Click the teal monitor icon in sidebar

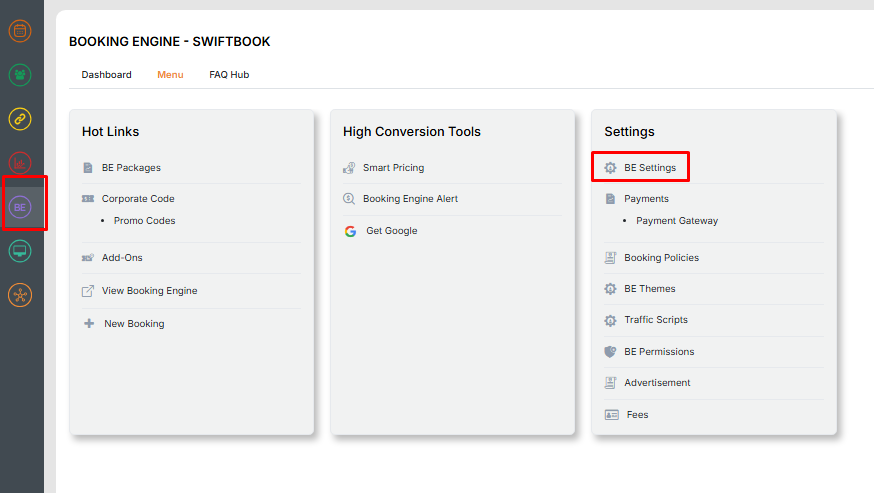pyautogui.click(x=20, y=251)
